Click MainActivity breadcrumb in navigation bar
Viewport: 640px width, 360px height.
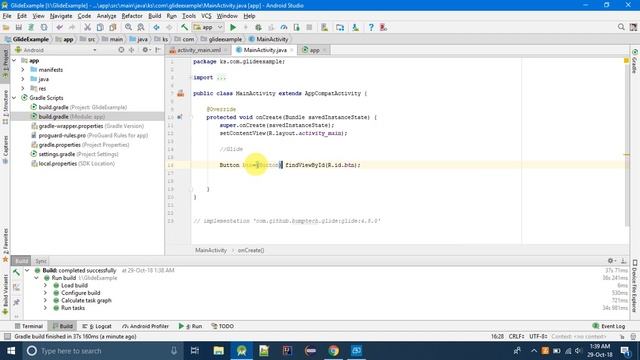point(268,39)
